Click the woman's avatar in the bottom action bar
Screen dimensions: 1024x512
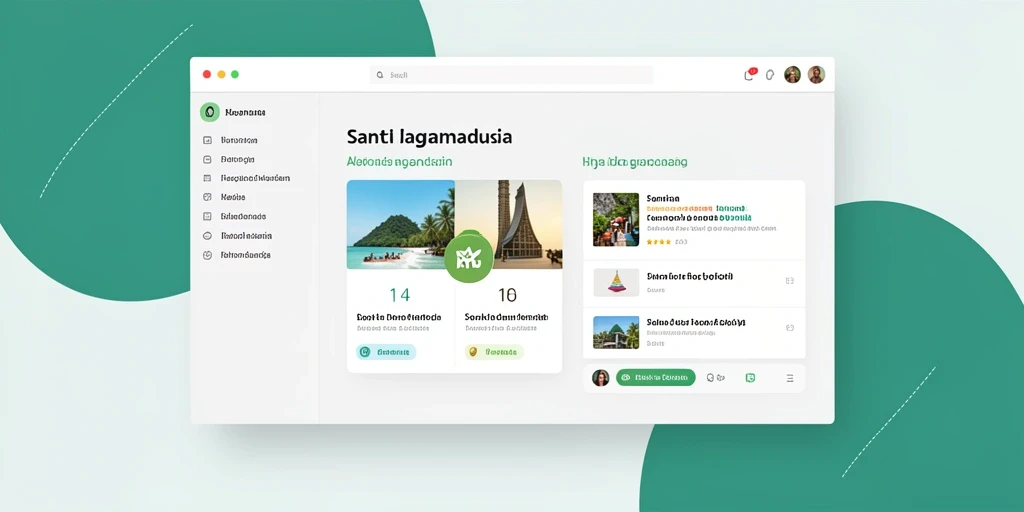tap(601, 377)
